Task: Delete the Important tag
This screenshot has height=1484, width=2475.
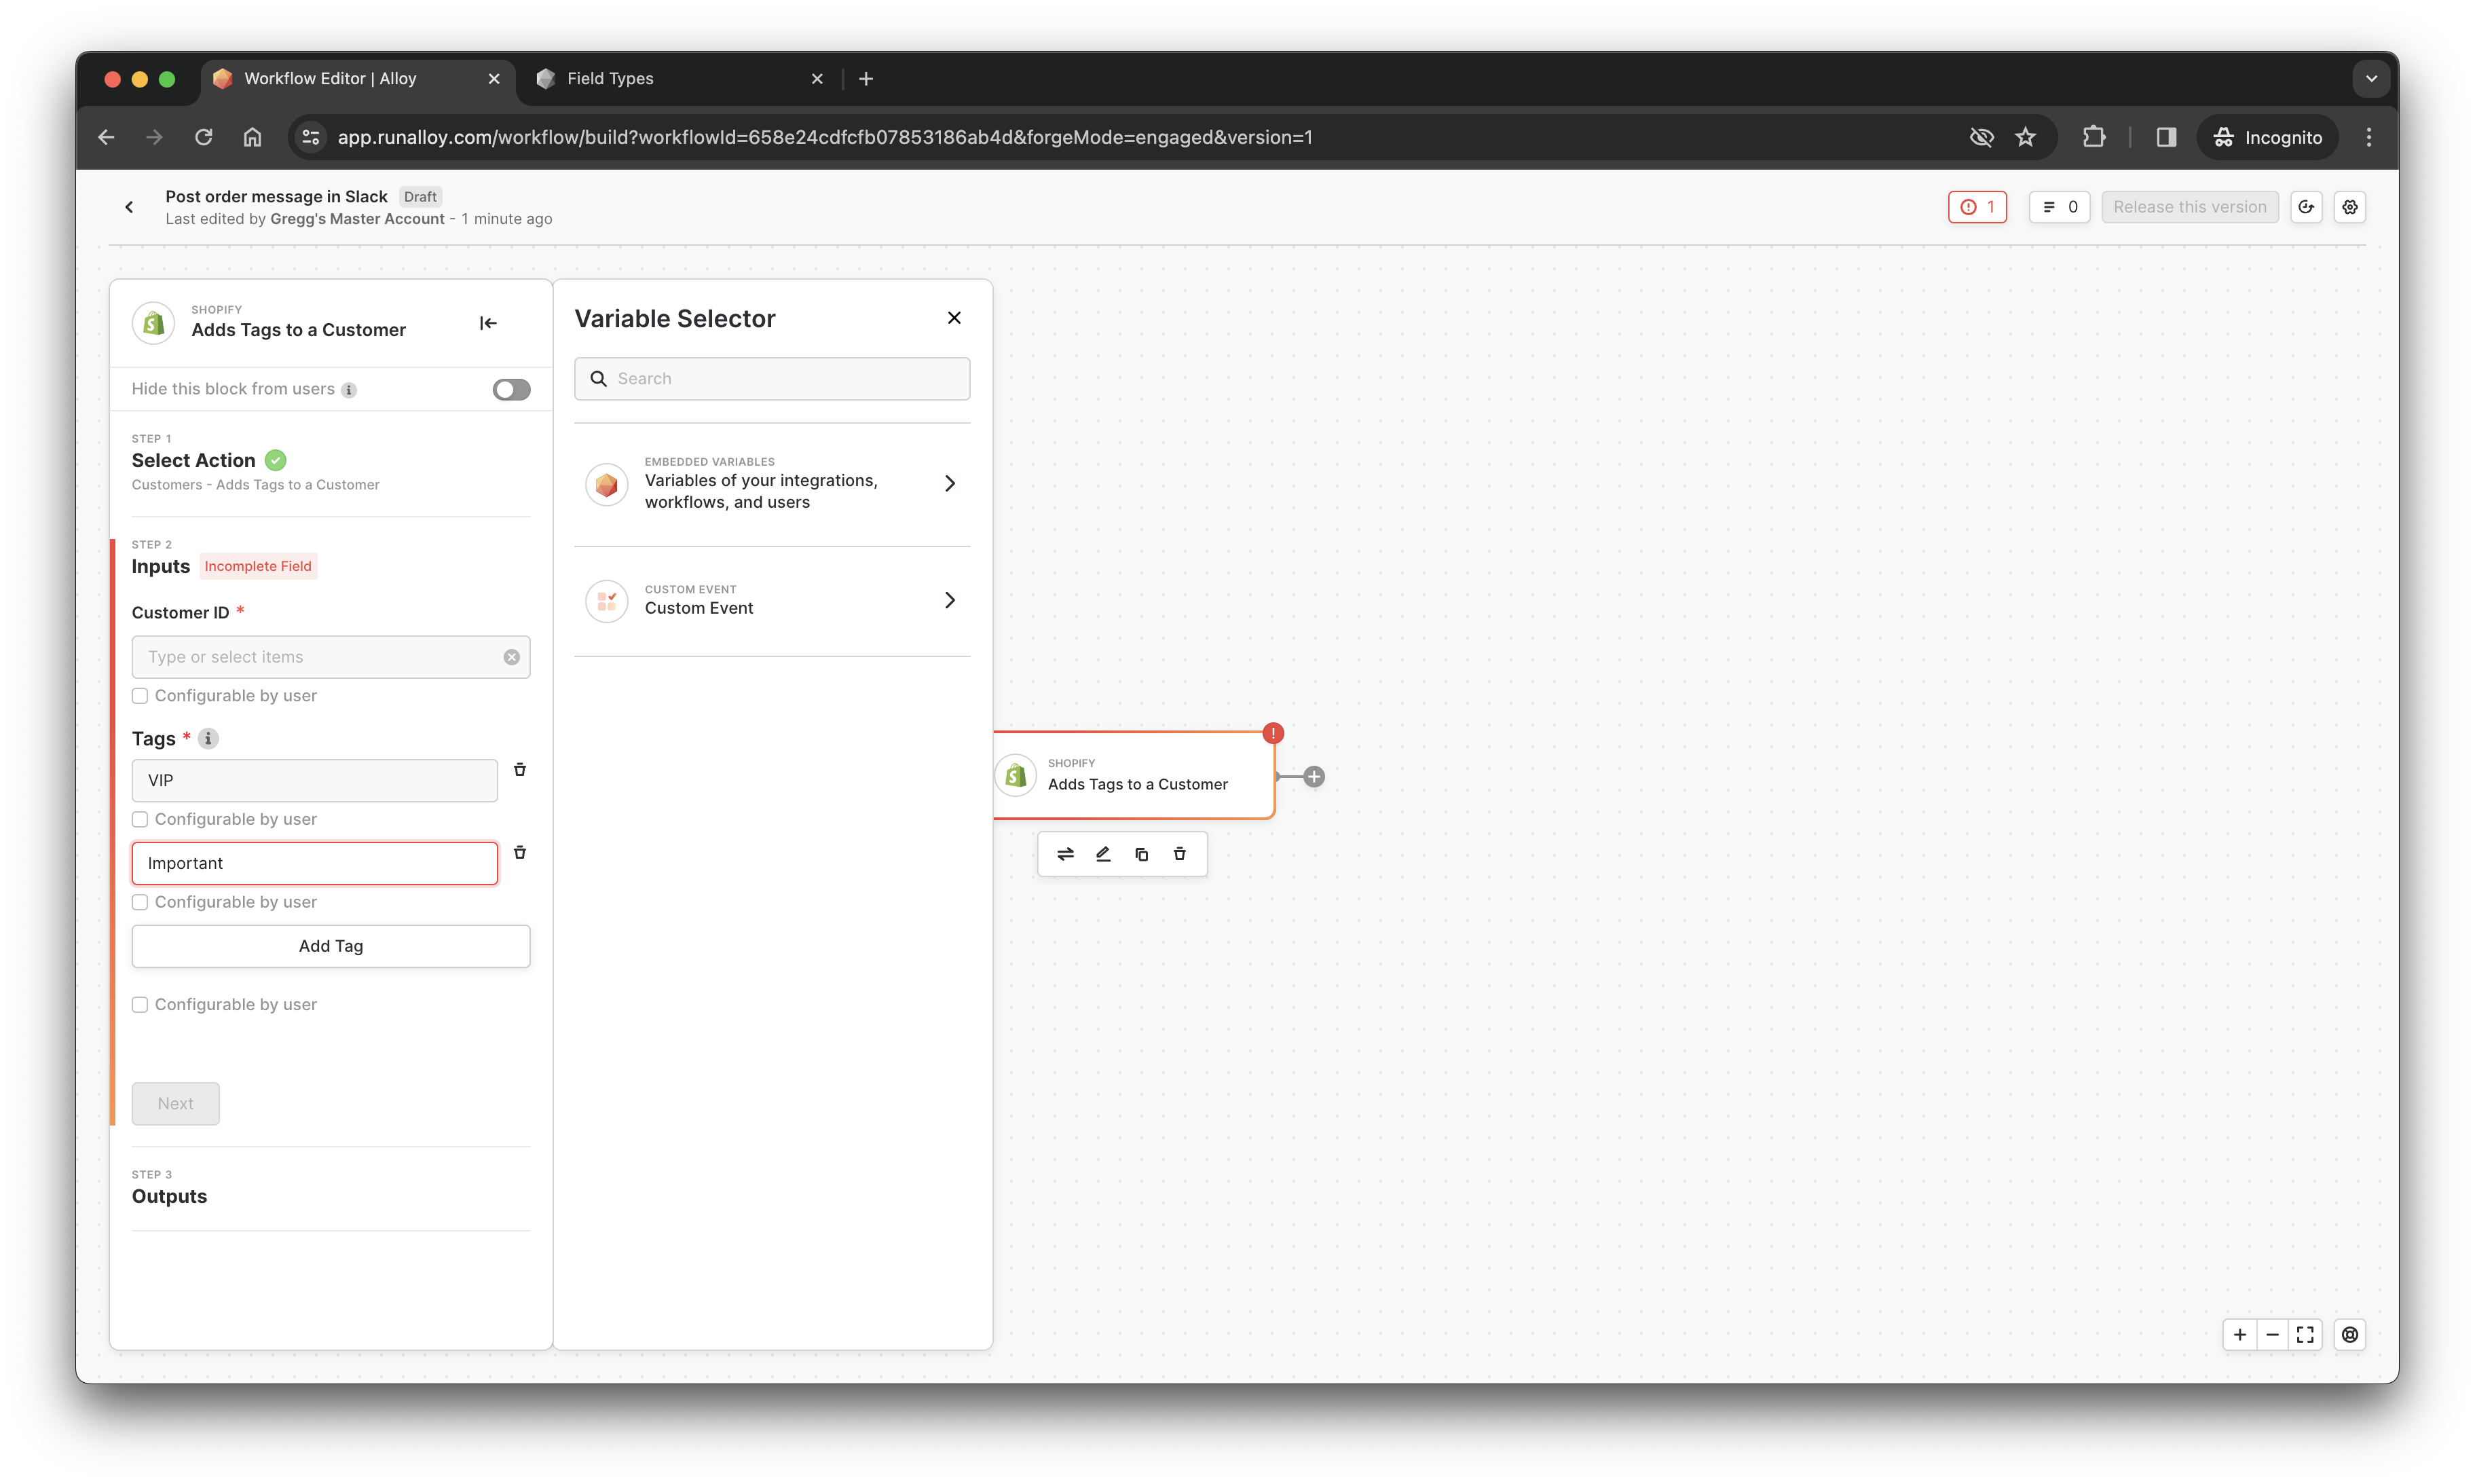Action: coord(520,853)
